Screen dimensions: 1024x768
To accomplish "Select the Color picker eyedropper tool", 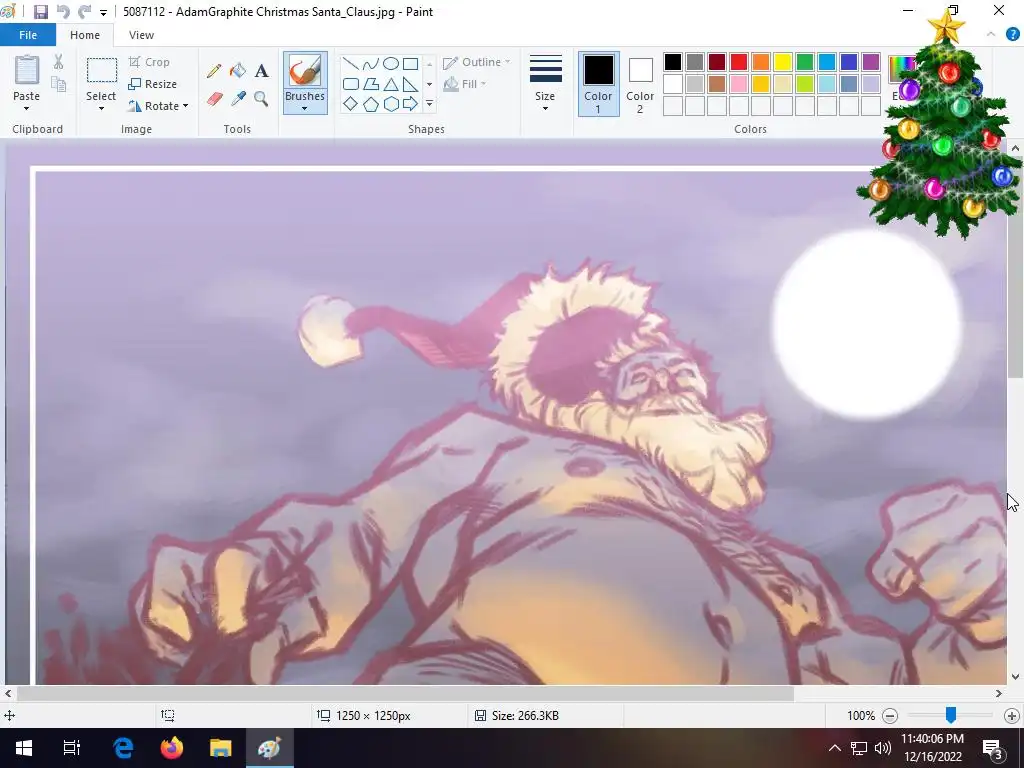I will (x=238, y=99).
